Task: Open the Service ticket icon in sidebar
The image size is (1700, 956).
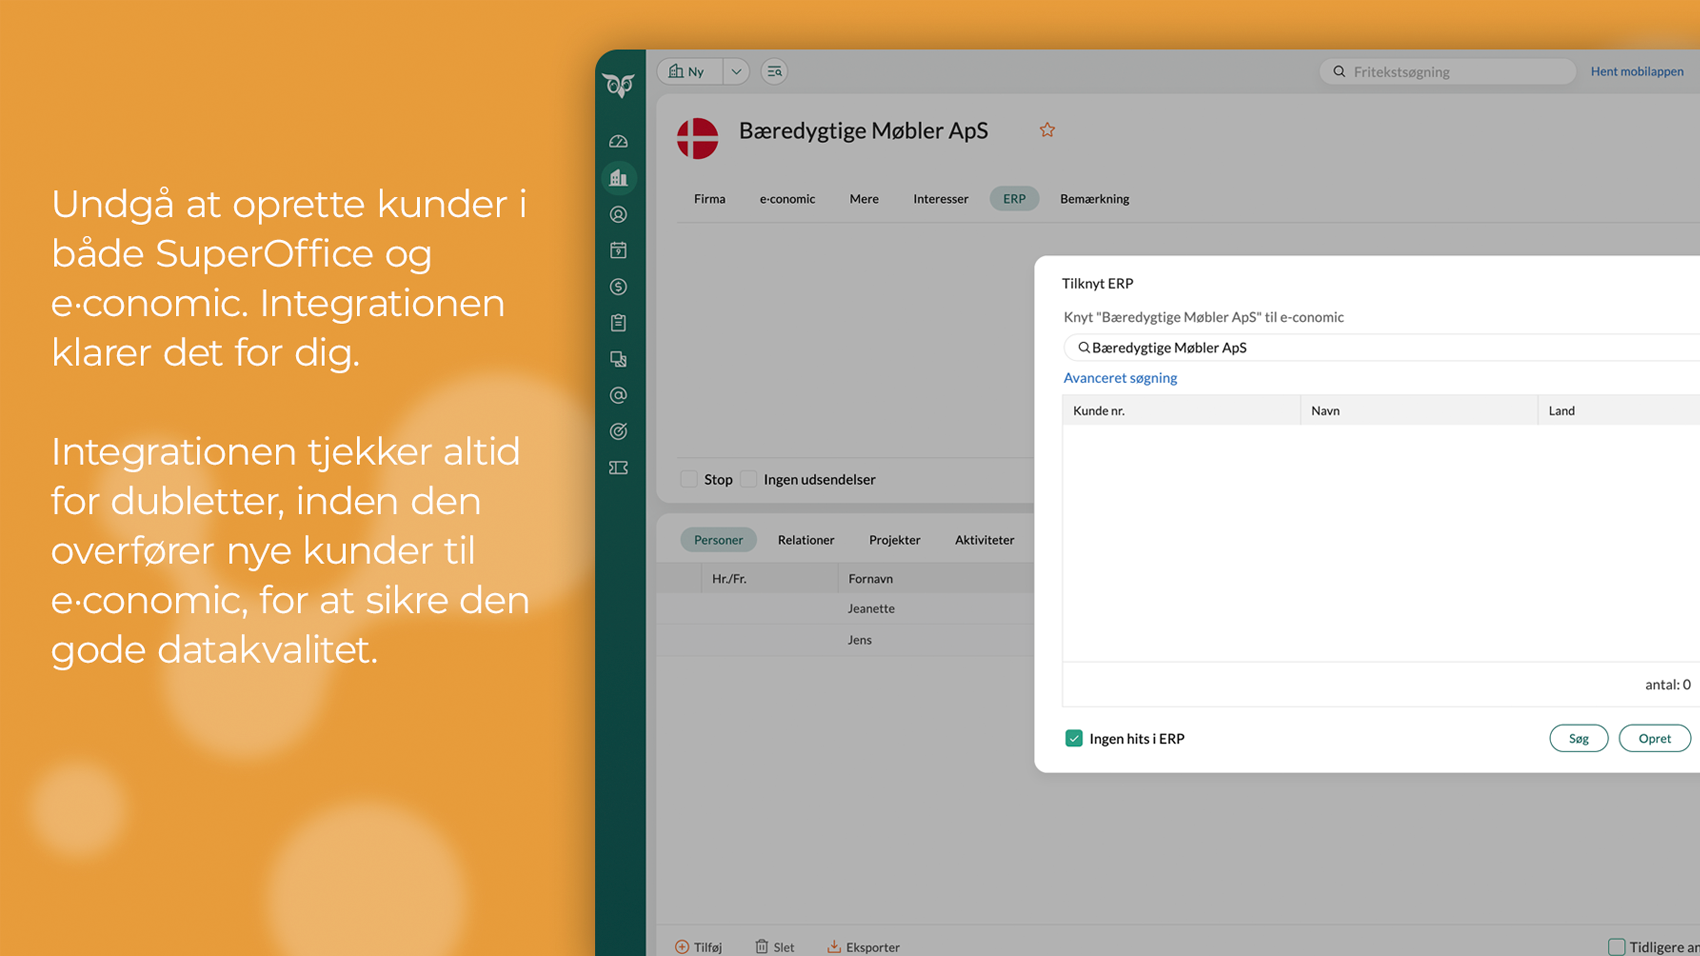Action: (x=618, y=468)
